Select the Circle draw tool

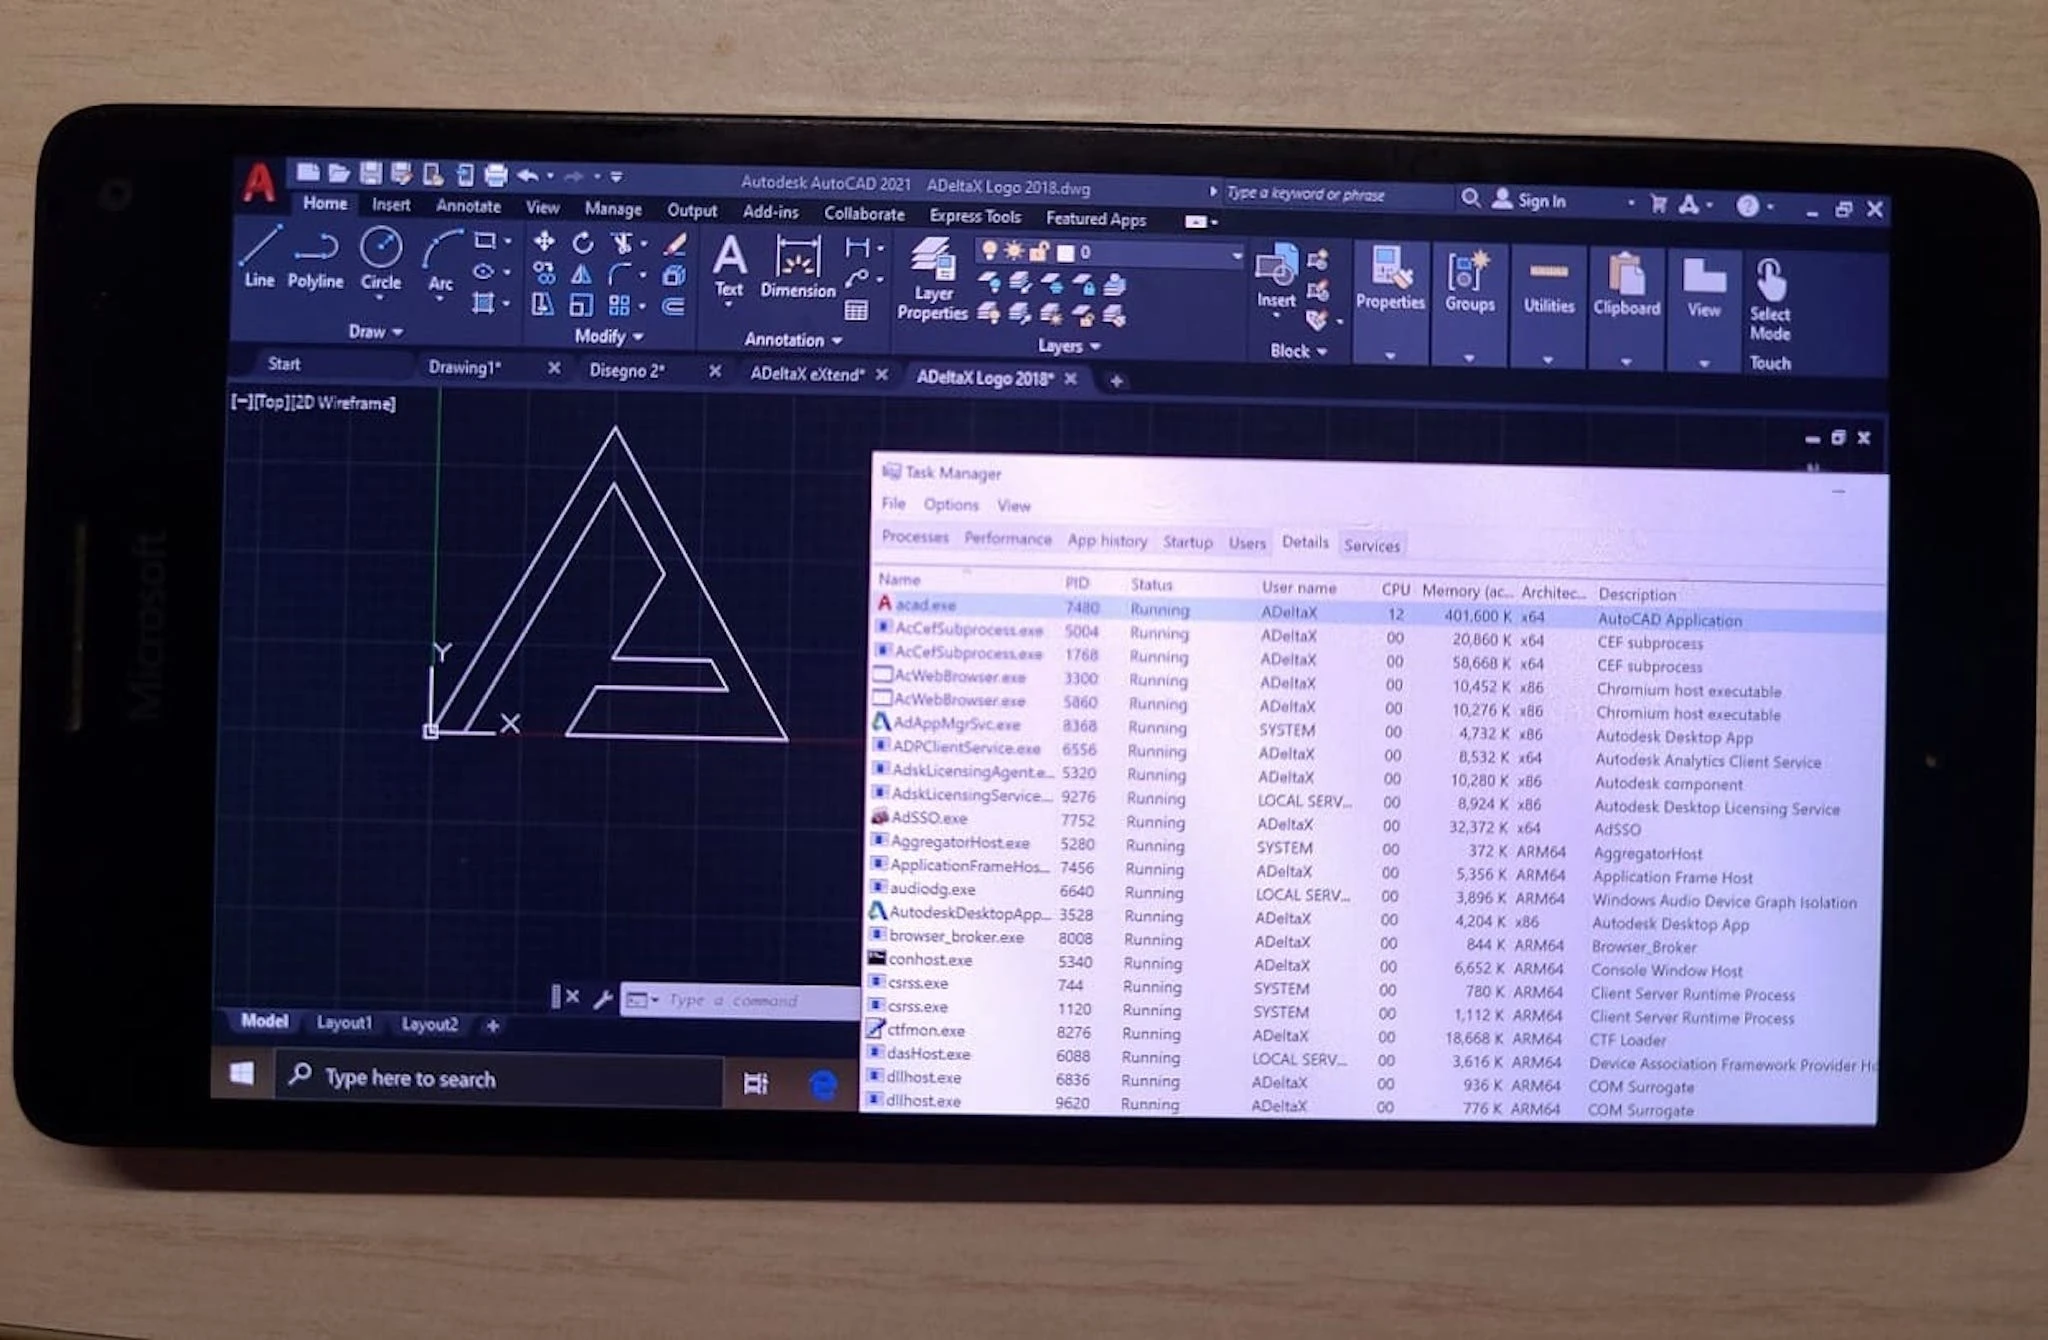point(381,260)
